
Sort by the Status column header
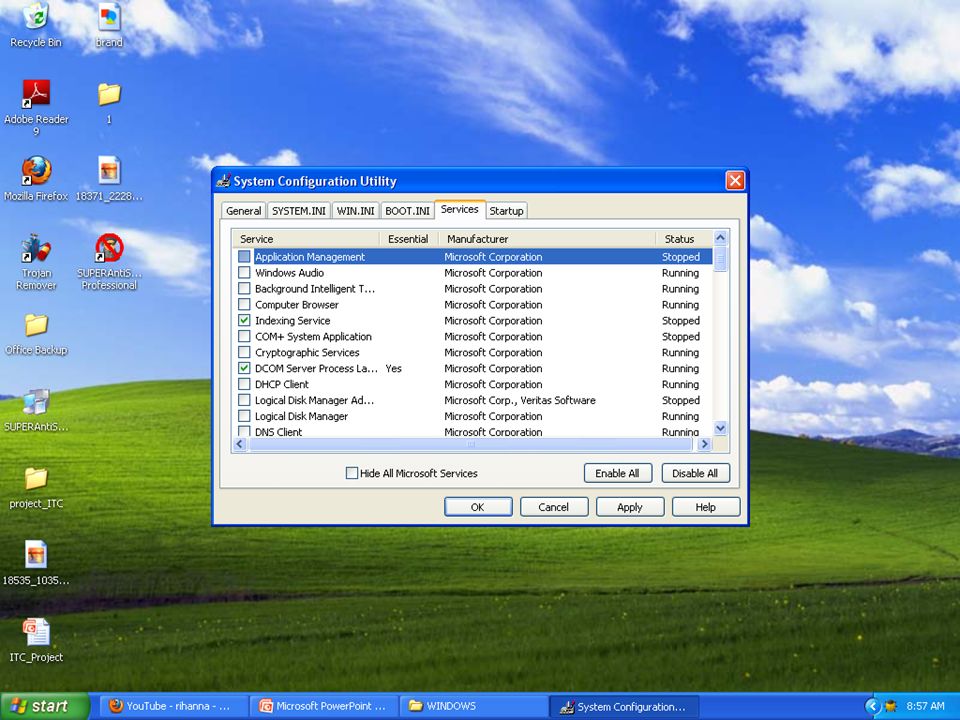tap(683, 239)
